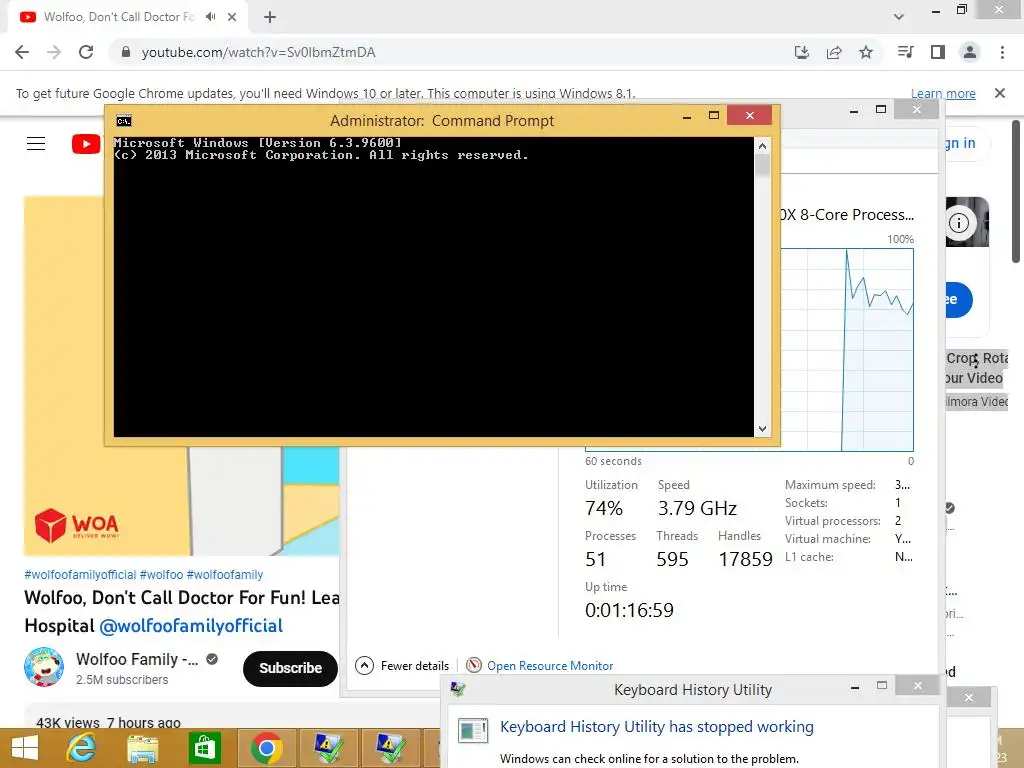This screenshot has width=1024, height=768.
Task: Reload the YouTube page
Action: click(x=86, y=52)
